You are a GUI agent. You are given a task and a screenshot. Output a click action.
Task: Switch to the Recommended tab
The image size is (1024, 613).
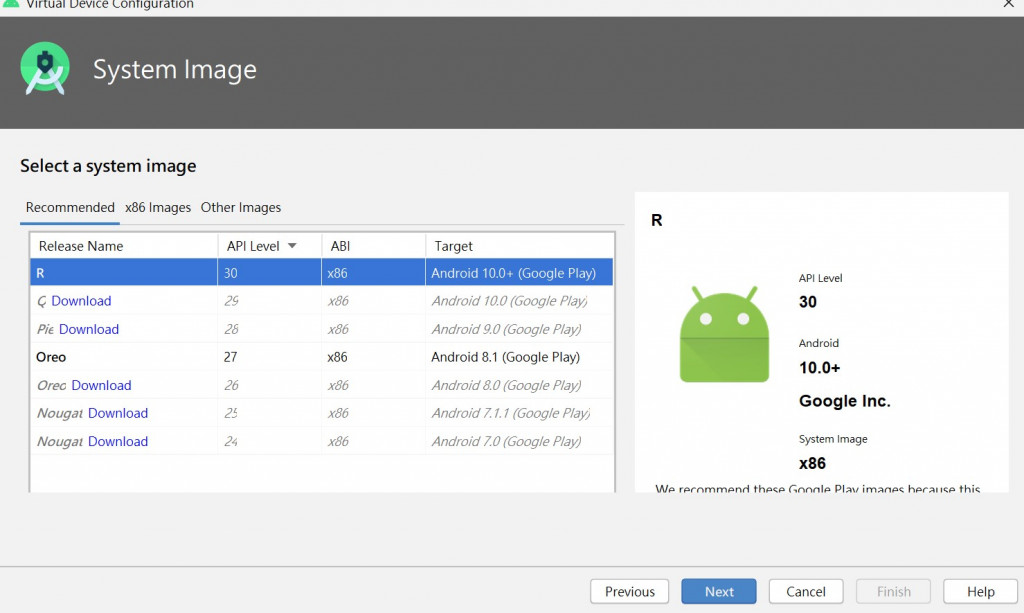pos(70,208)
